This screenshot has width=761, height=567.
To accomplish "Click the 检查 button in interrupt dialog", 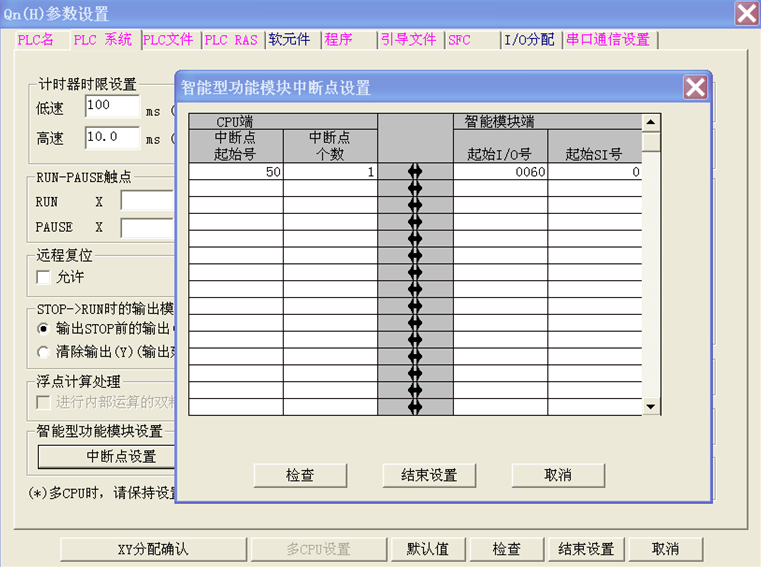I will 300,475.
